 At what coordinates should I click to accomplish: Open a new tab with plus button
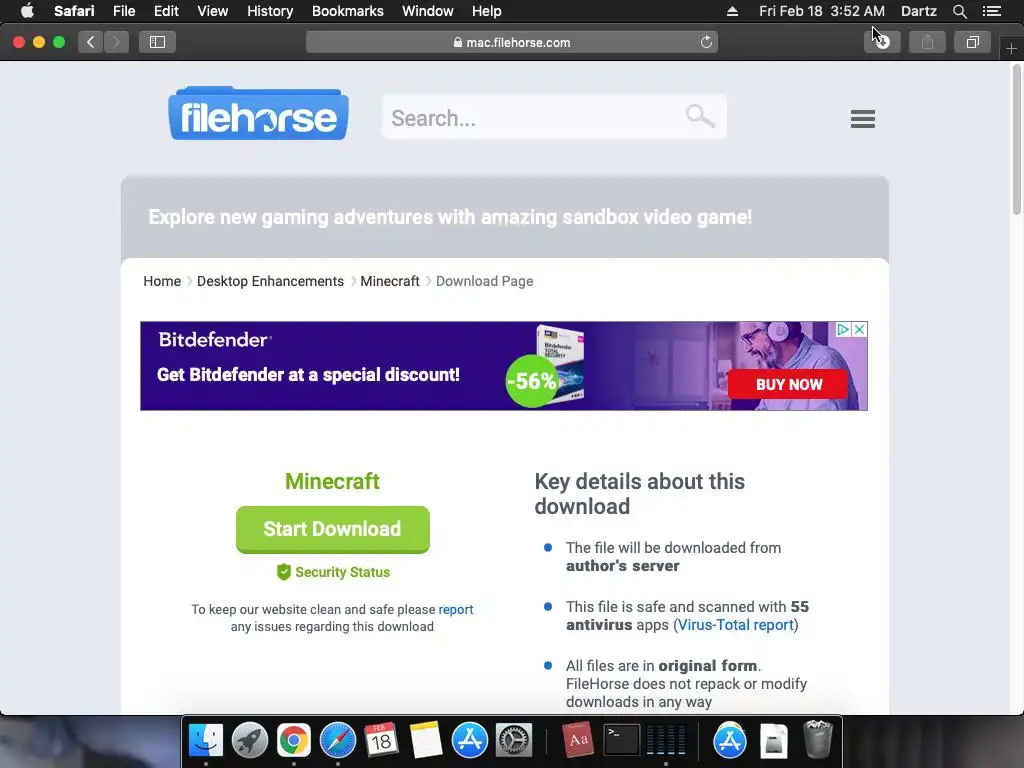[x=1011, y=49]
